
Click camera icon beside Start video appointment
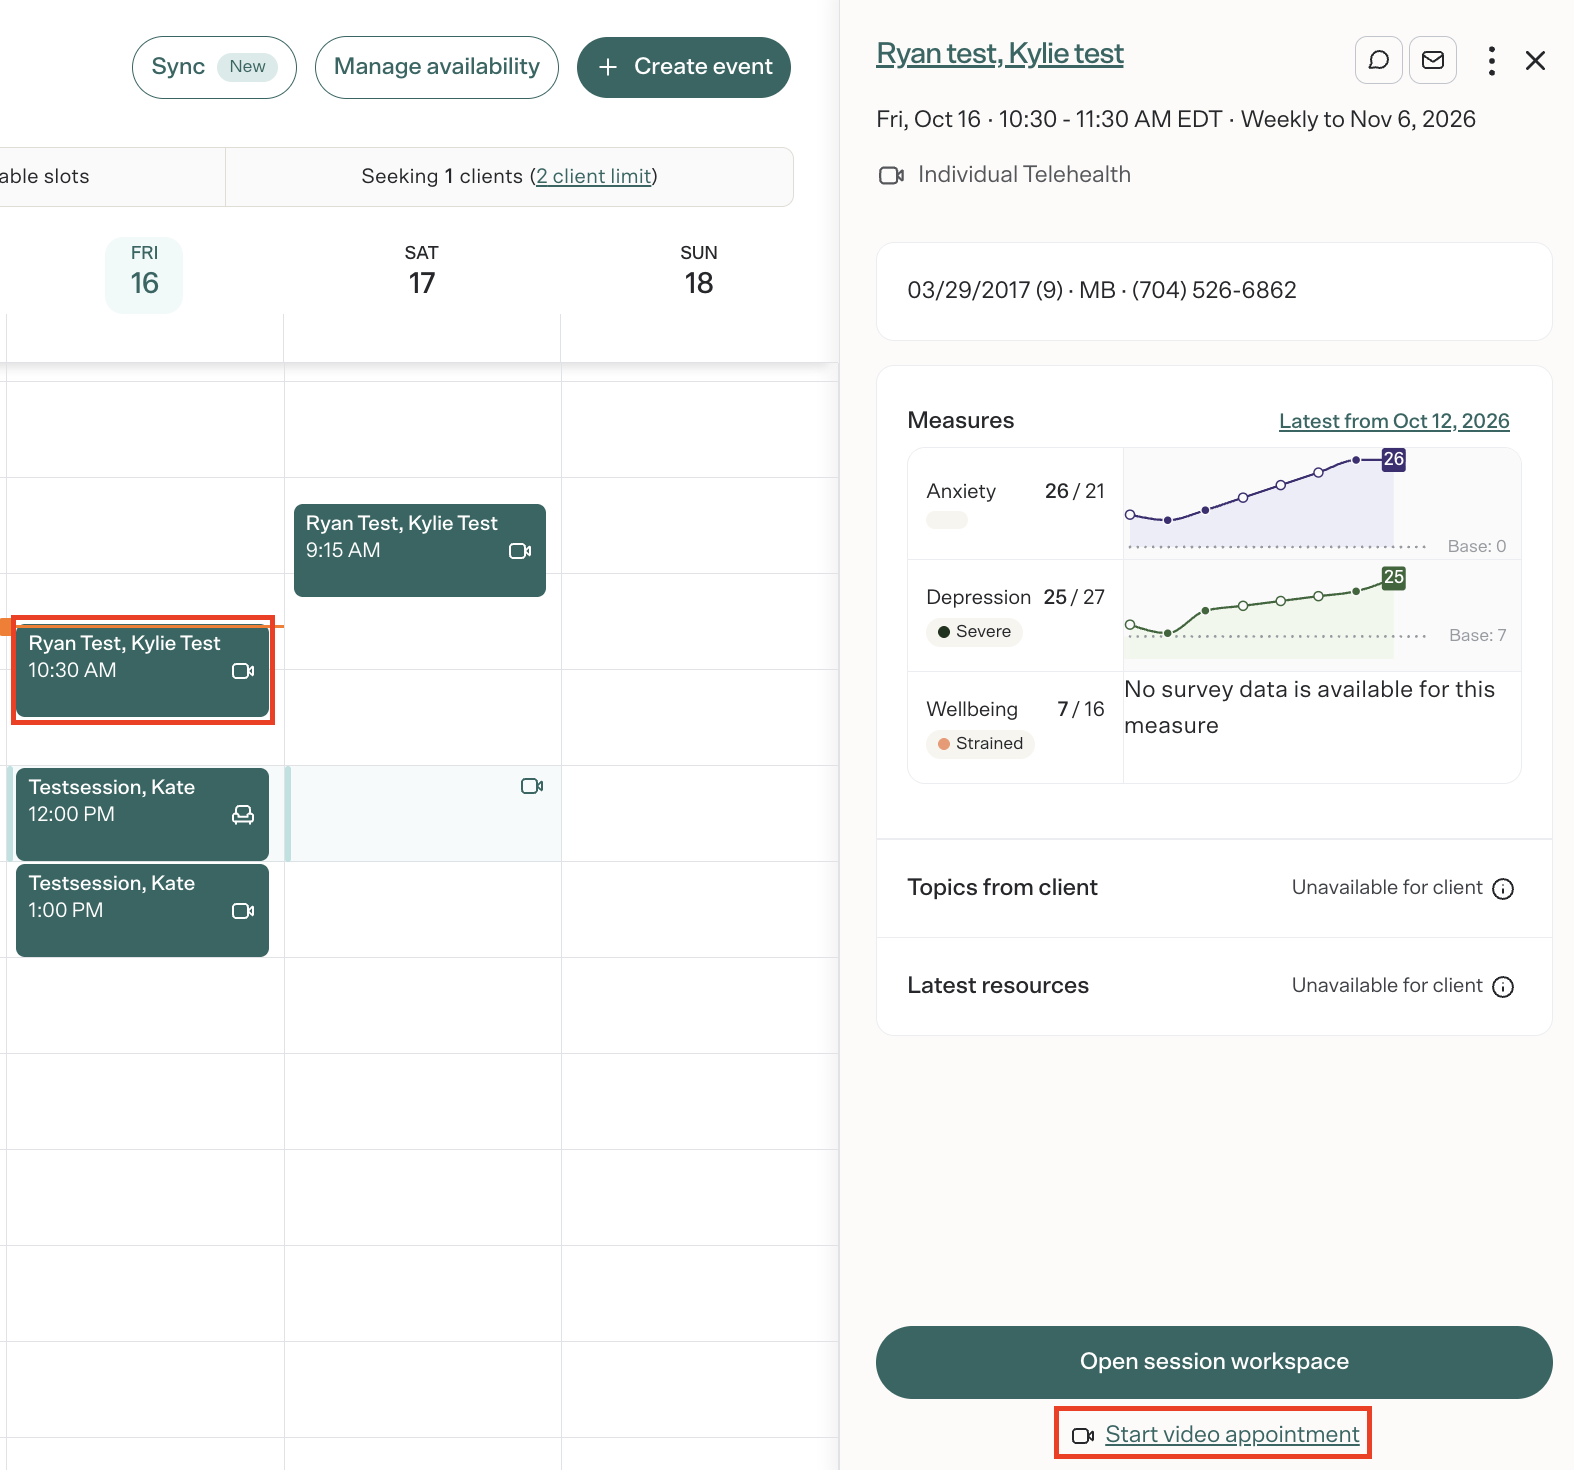pyautogui.click(x=1083, y=1436)
